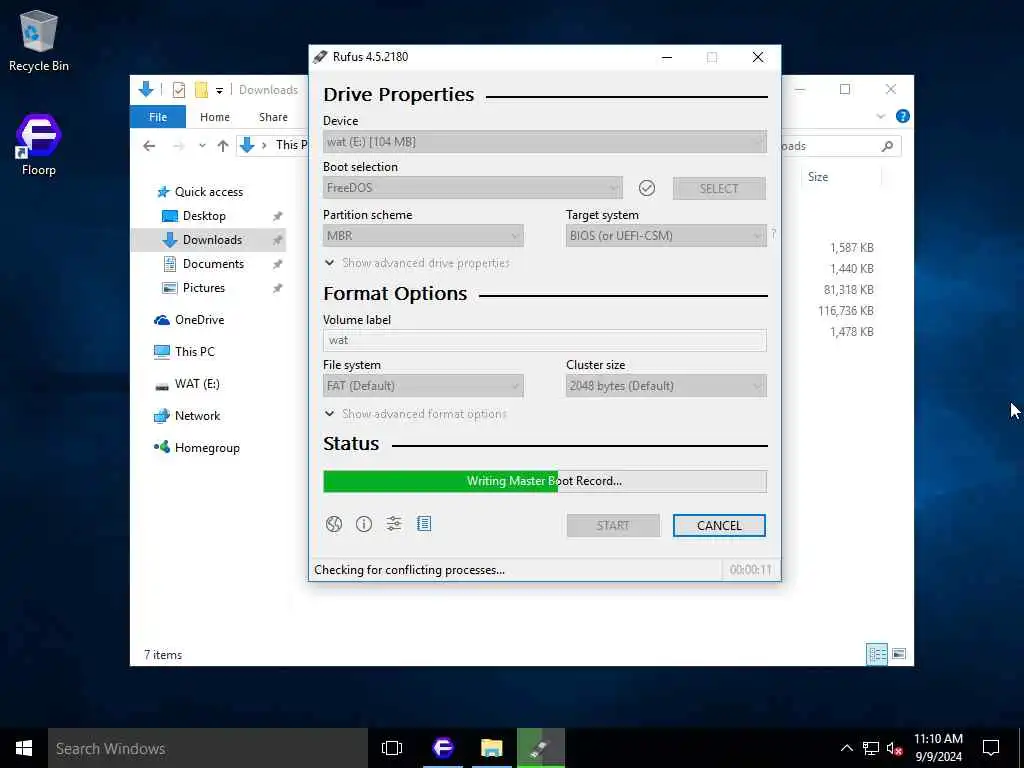Open Task View on taskbar
The image size is (1024, 768).
tap(392, 748)
